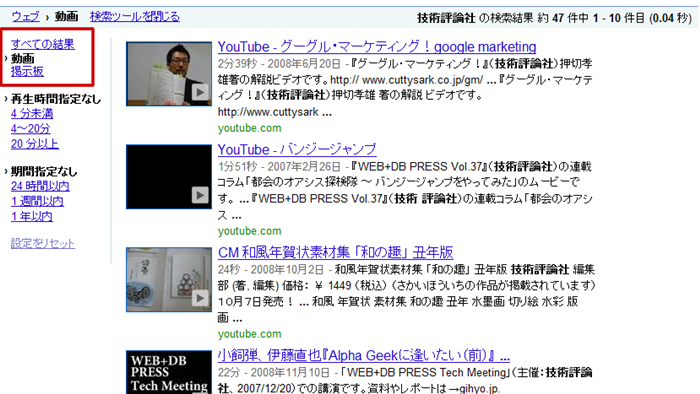Open WEB+DB PRESS Tech Meeting thumbnail

pos(169,372)
